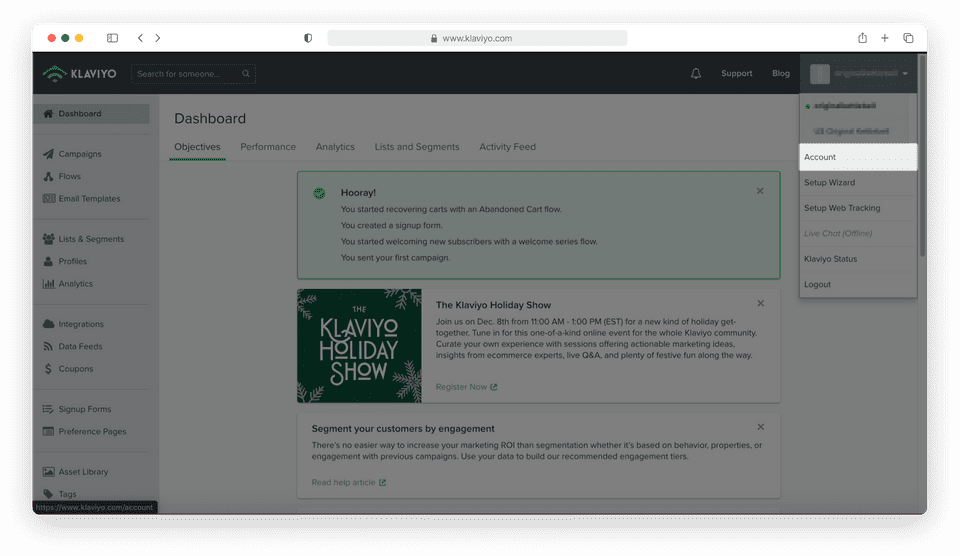Open Coupons in the sidebar
Viewport: 960px width, 556px height.
pyautogui.click(x=75, y=369)
